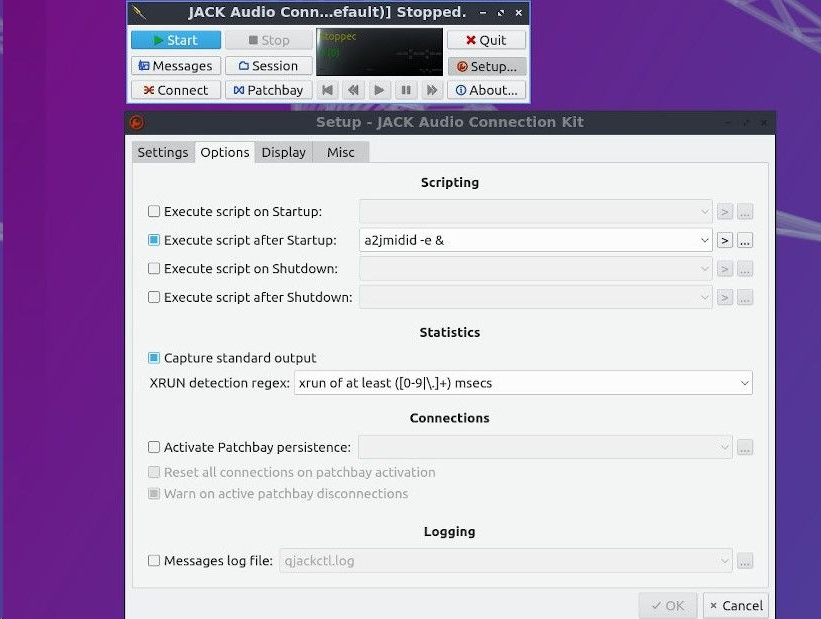Click the JACK main window title icon

pos(139,12)
